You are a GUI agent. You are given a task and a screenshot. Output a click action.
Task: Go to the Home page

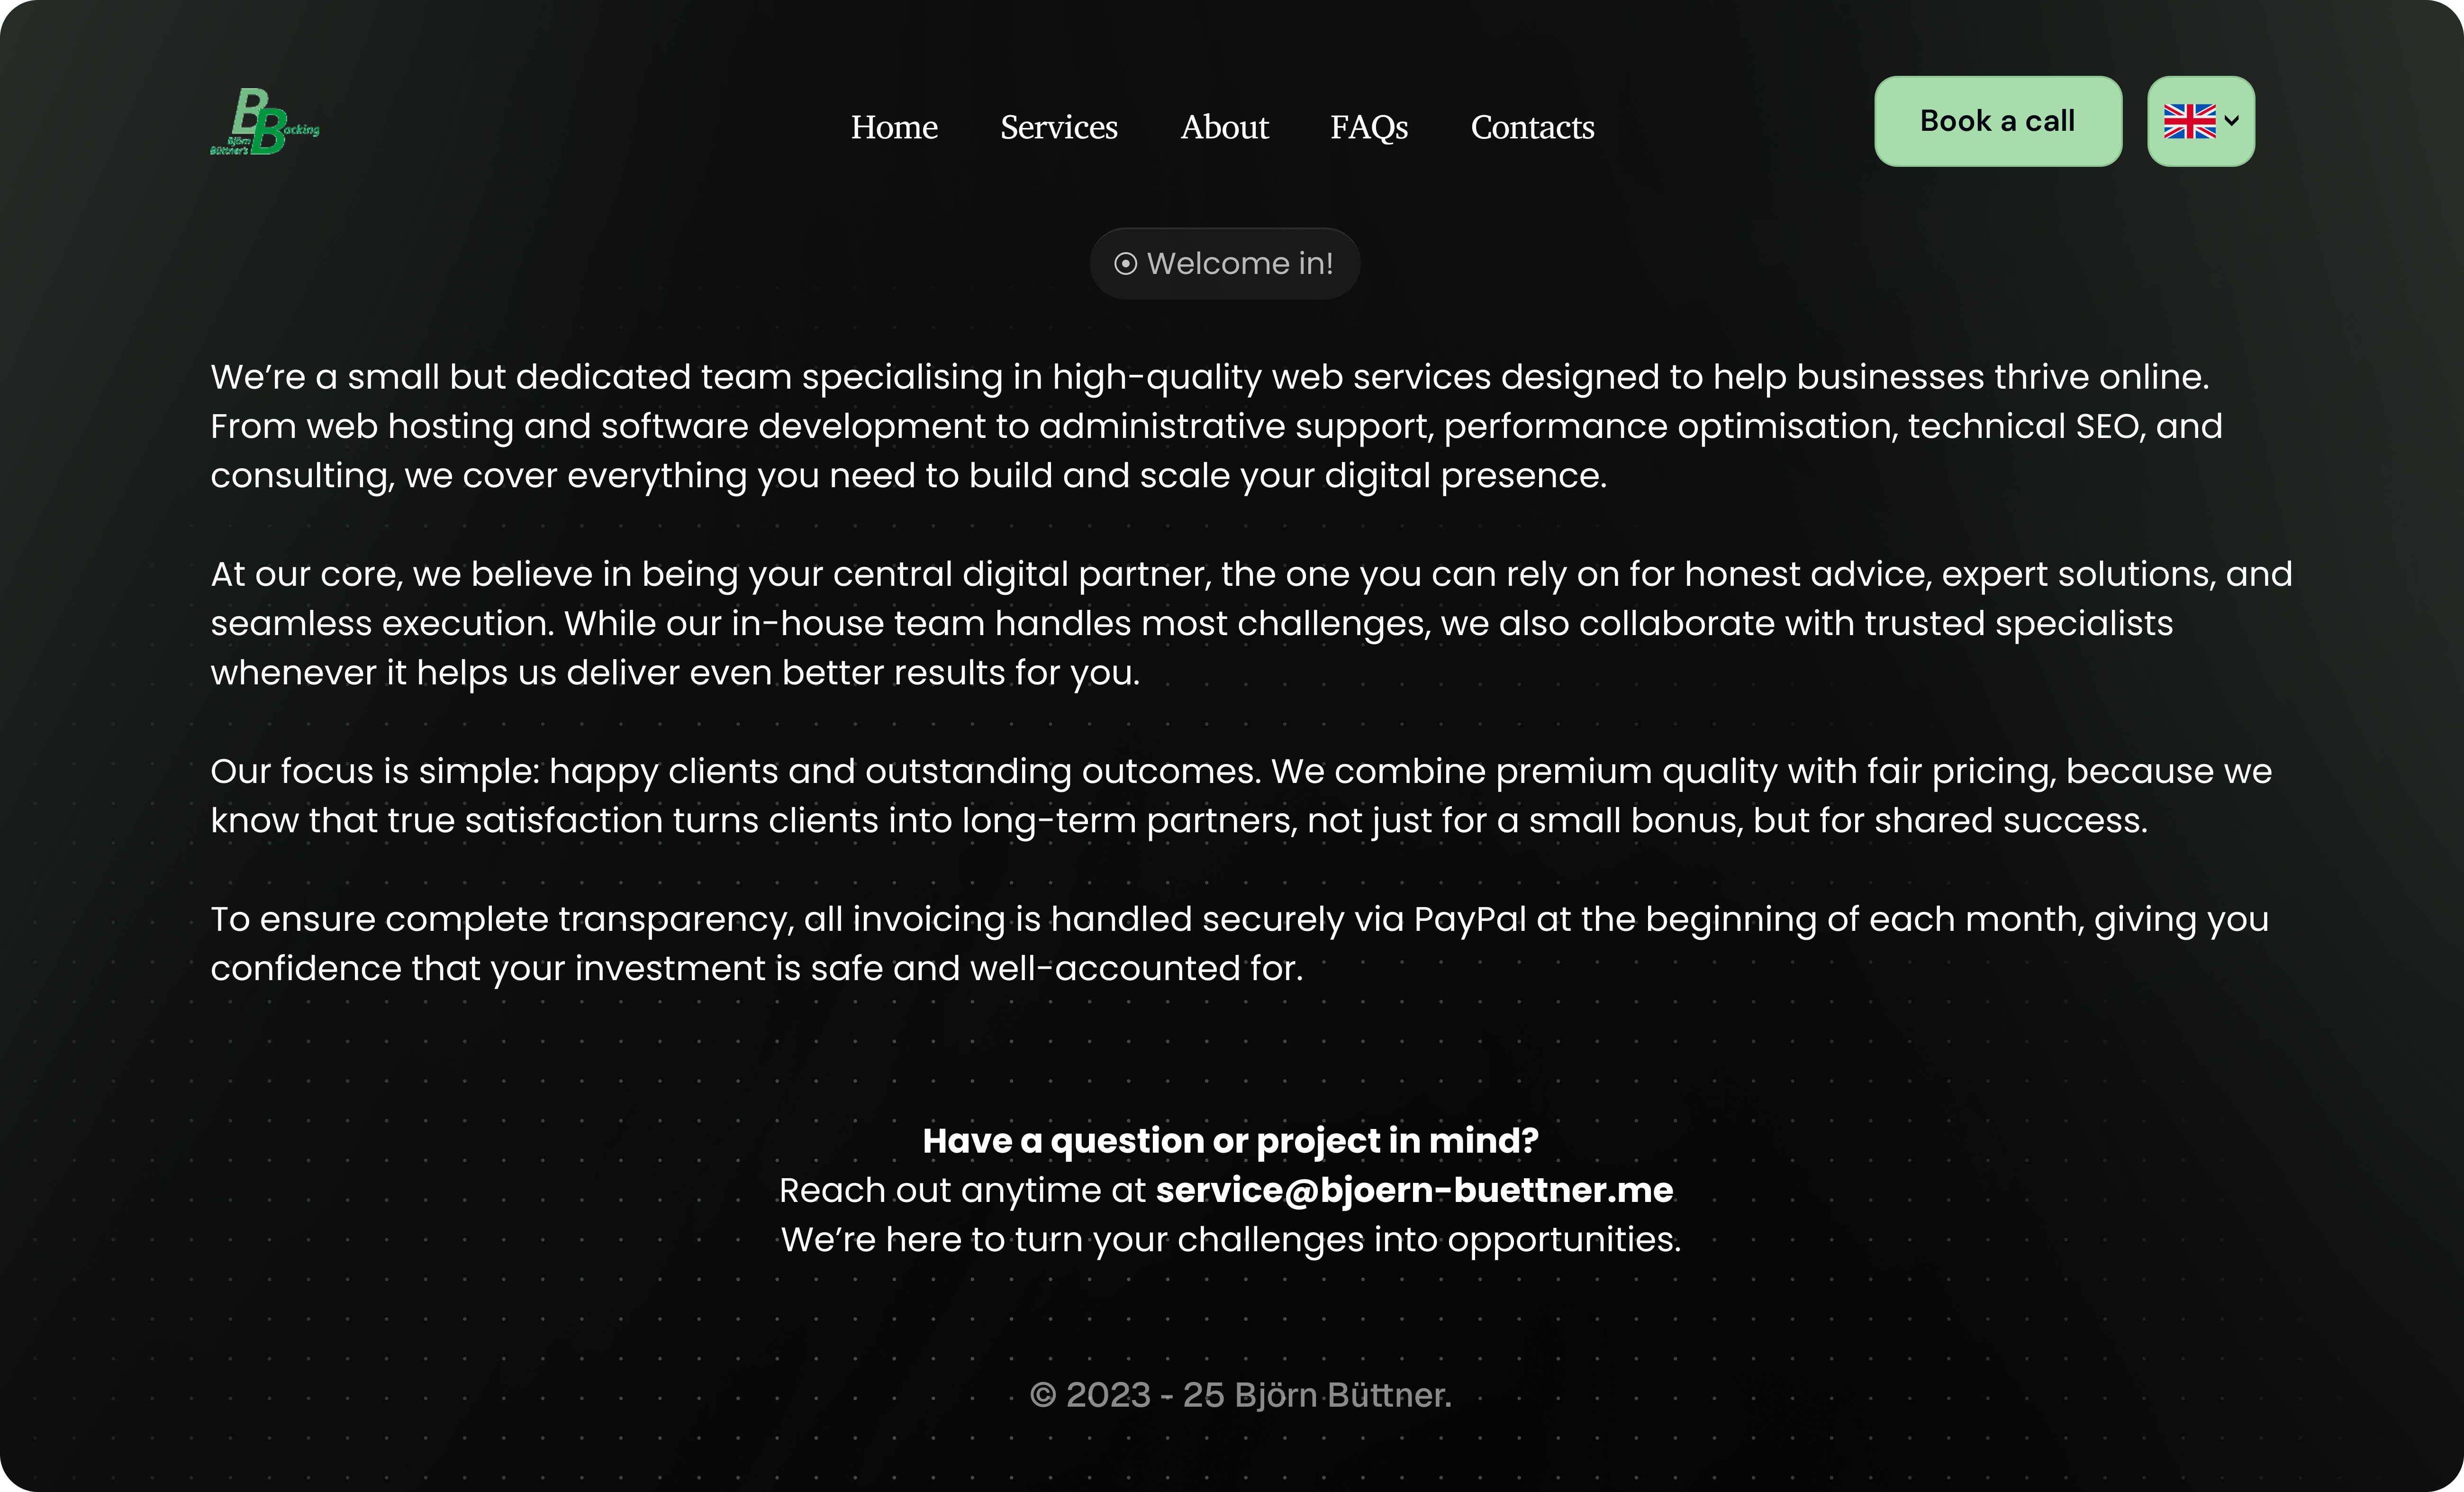click(x=894, y=128)
